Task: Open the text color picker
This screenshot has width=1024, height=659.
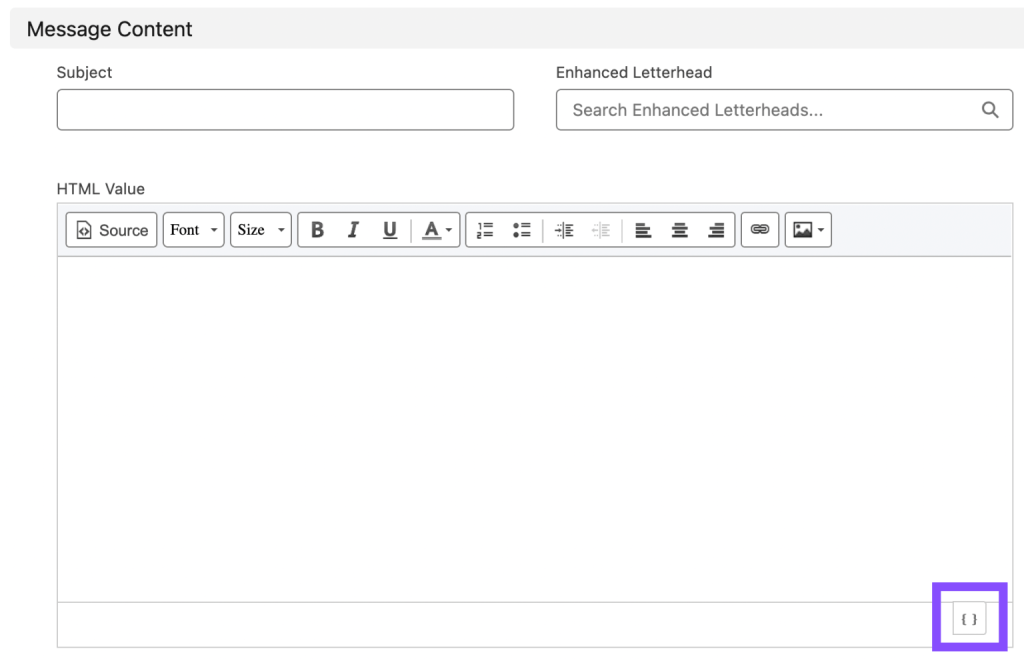Action: pos(432,229)
